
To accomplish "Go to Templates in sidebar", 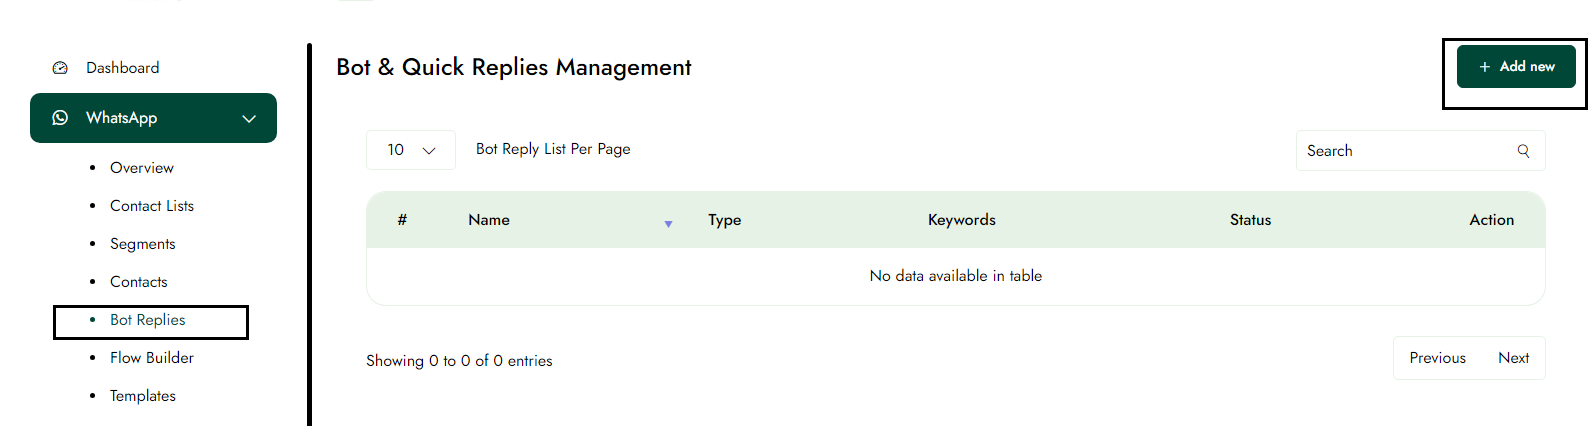I will (x=142, y=396).
